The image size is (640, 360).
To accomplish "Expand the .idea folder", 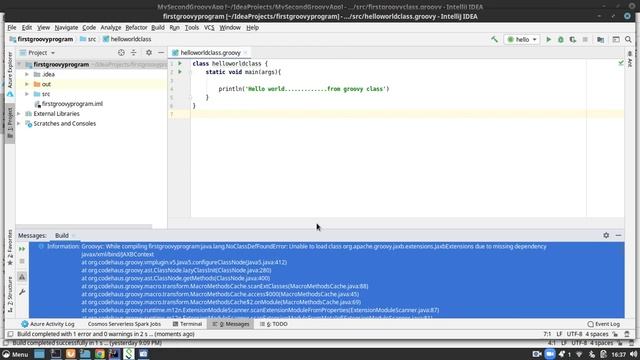I will pos(27,74).
